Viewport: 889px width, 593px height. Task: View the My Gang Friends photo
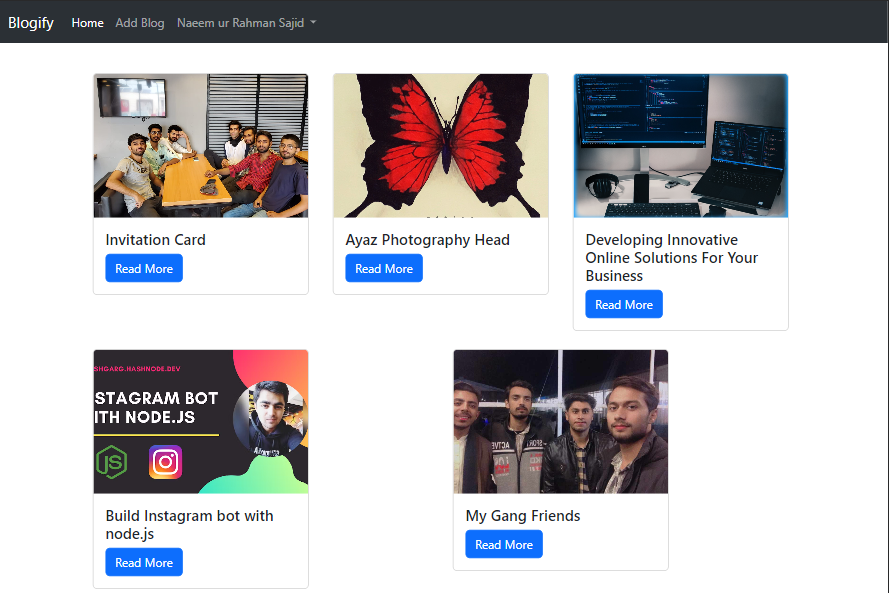coord(560,422)
